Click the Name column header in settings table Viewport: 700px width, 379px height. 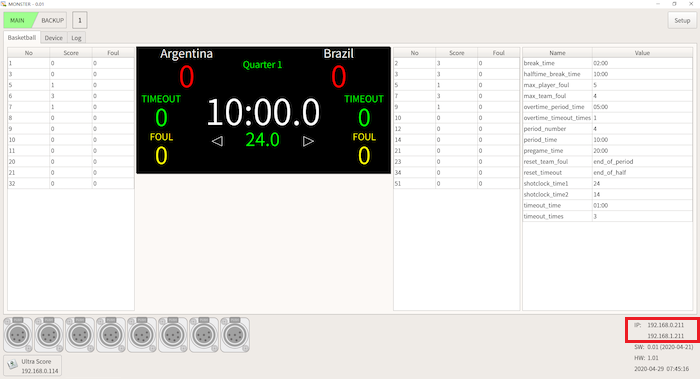click(557, 53)
